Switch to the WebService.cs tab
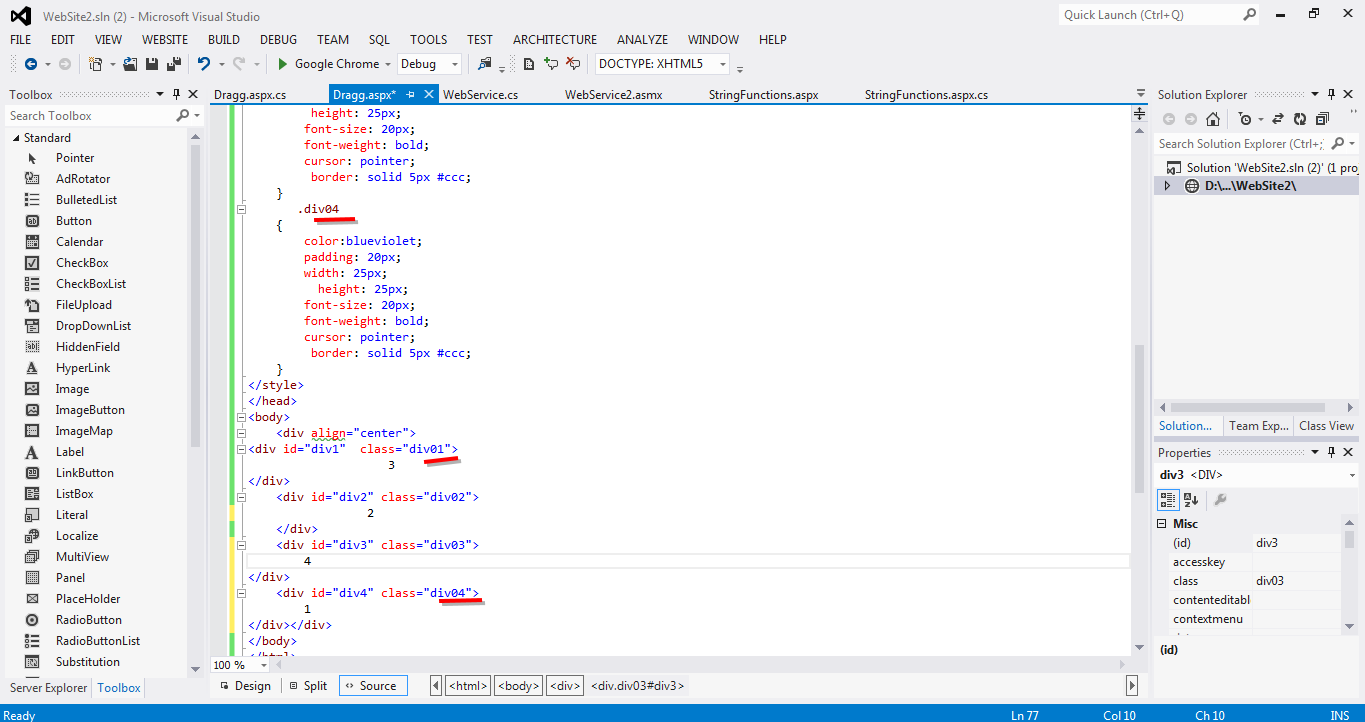The image size is (1365, 722). tap(482, 93)
